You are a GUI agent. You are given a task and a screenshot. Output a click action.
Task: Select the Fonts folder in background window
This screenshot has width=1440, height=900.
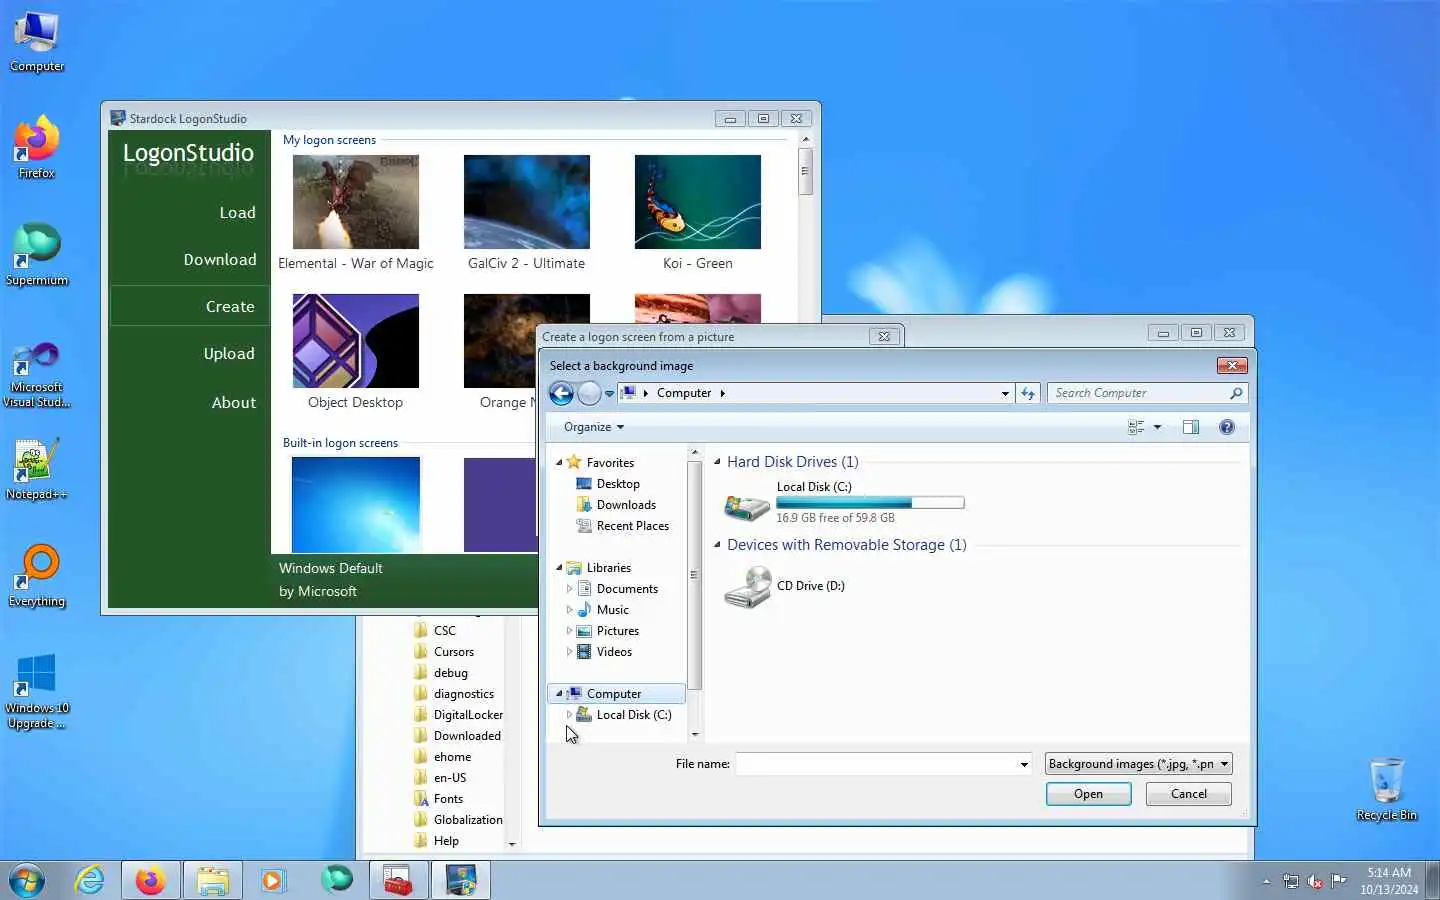click(x=438, y=799)
